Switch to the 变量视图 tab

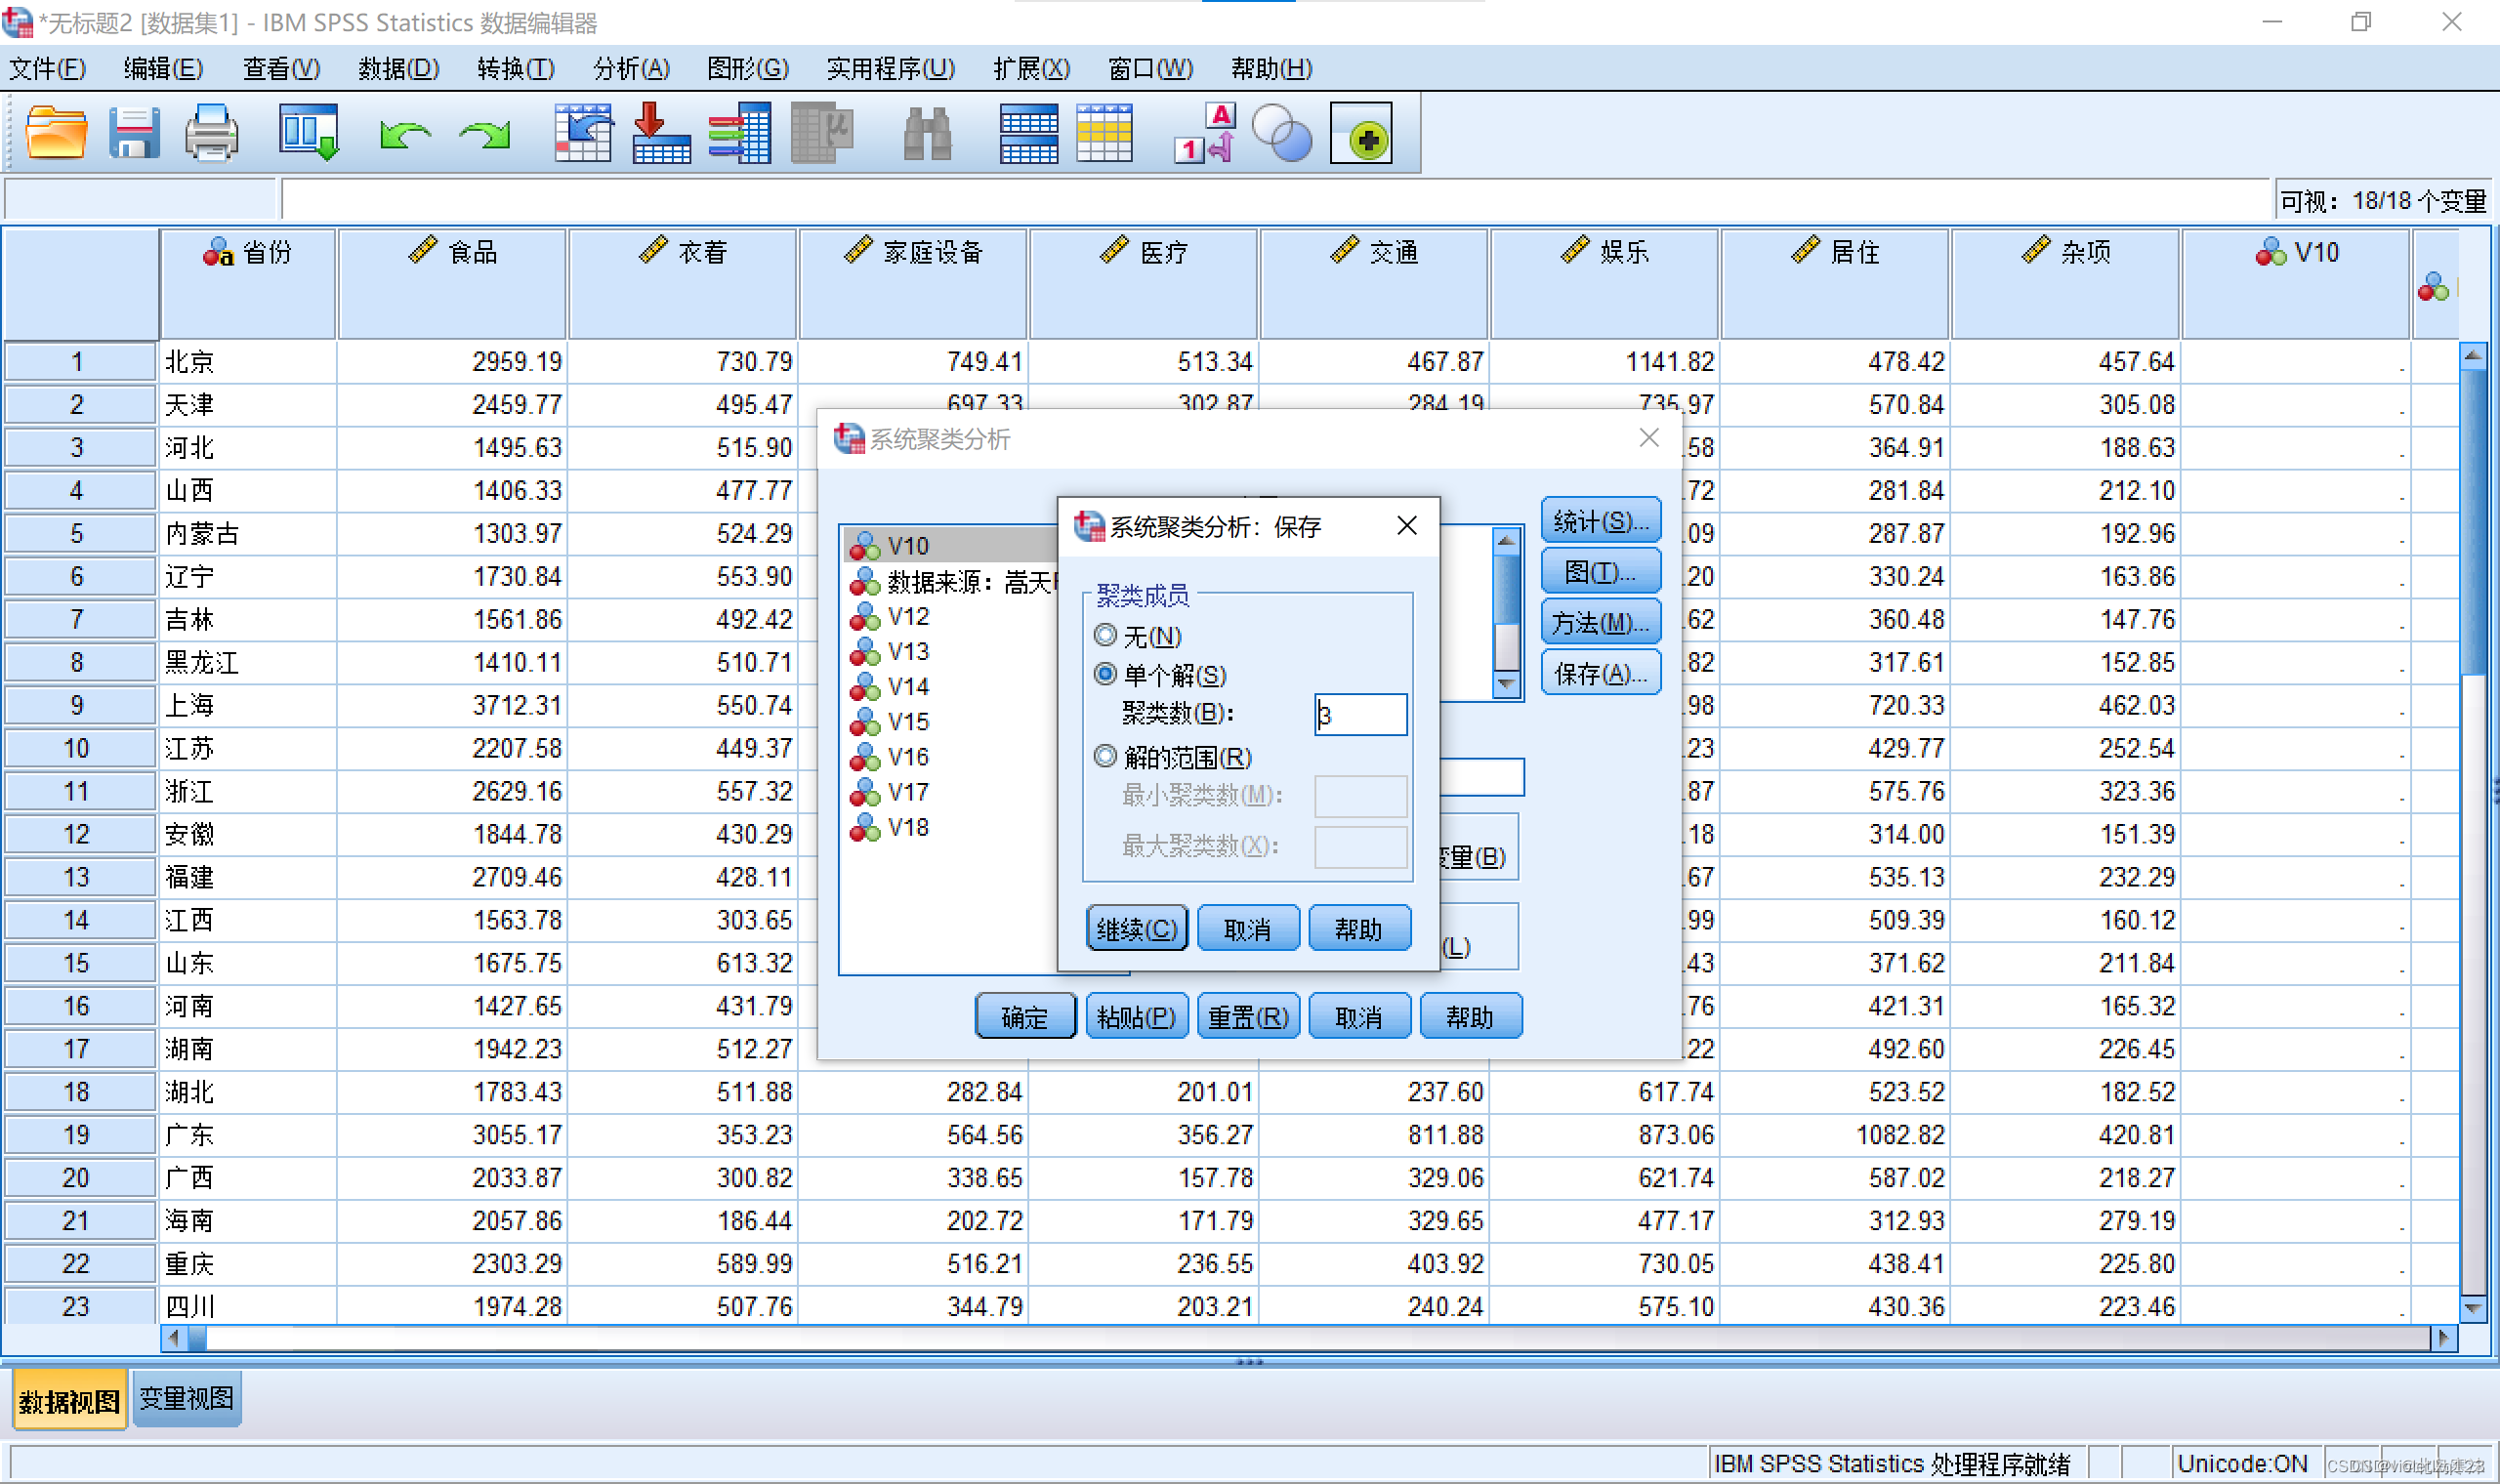(x=186, y=1398)
